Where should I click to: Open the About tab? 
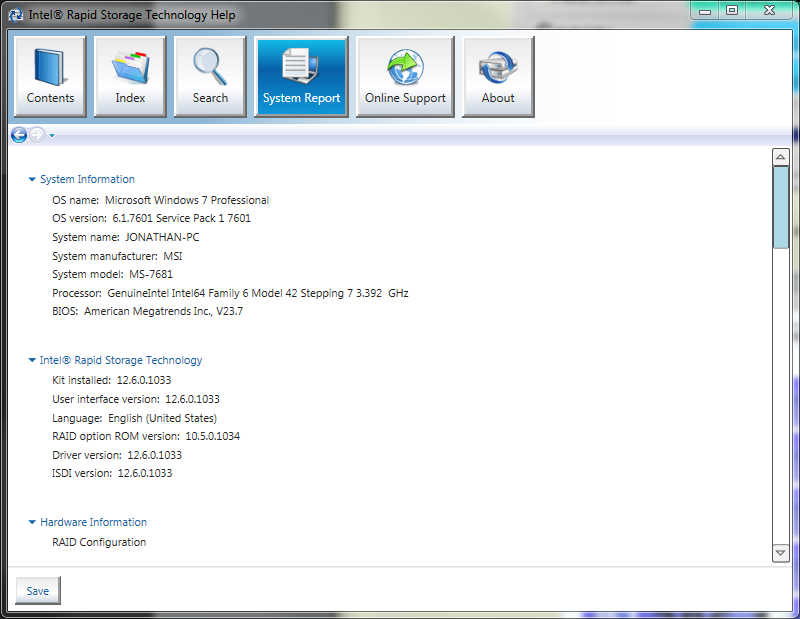[x=498, y=77]
